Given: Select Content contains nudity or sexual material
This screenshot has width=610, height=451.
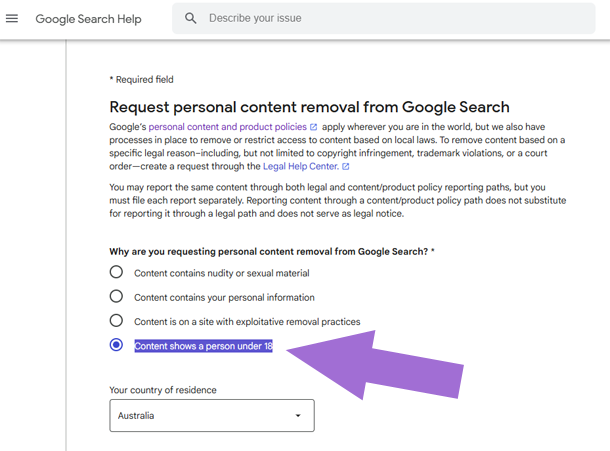Looking at the screenshot, I should [116, 272].
